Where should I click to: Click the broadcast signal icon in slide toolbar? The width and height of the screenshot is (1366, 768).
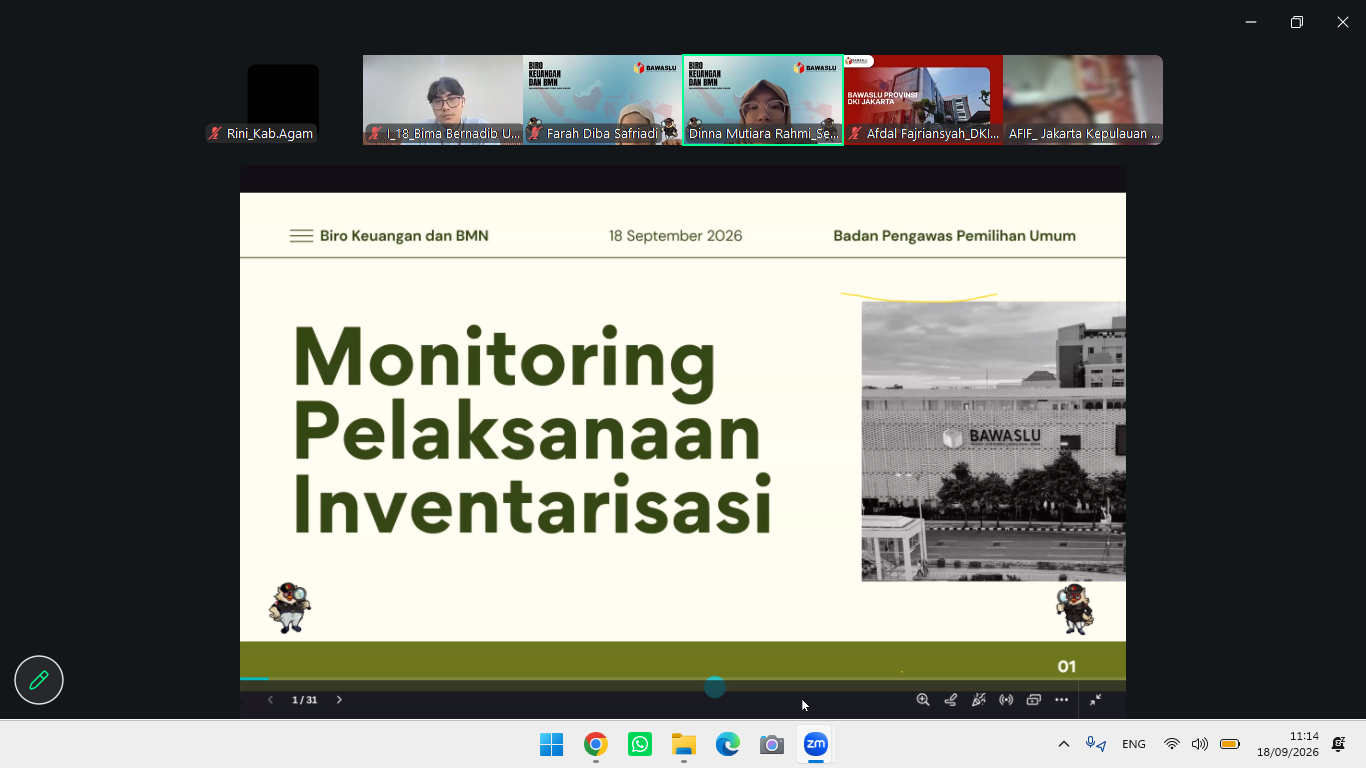point(1006,700)
